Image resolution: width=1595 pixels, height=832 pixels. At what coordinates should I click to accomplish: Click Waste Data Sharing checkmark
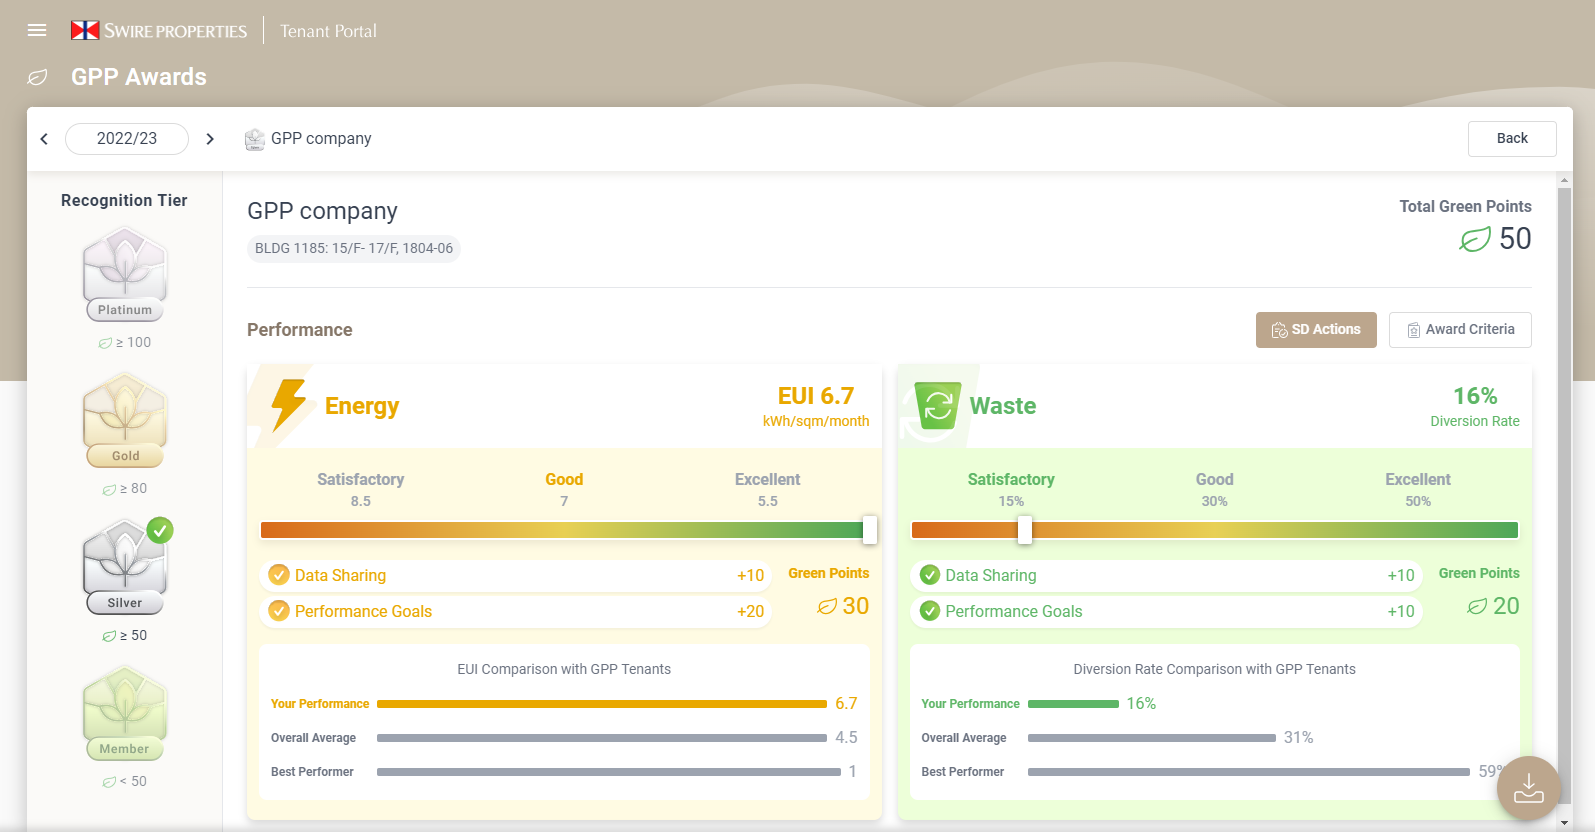click(930, 575)
